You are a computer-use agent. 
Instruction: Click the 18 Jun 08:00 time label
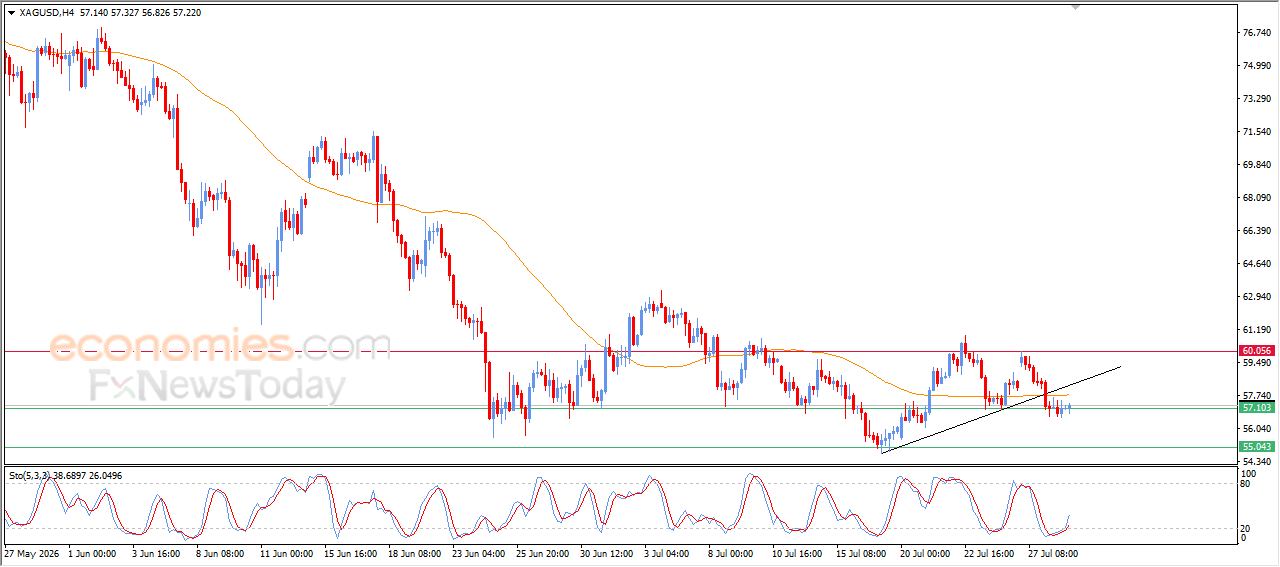point(414,552)
